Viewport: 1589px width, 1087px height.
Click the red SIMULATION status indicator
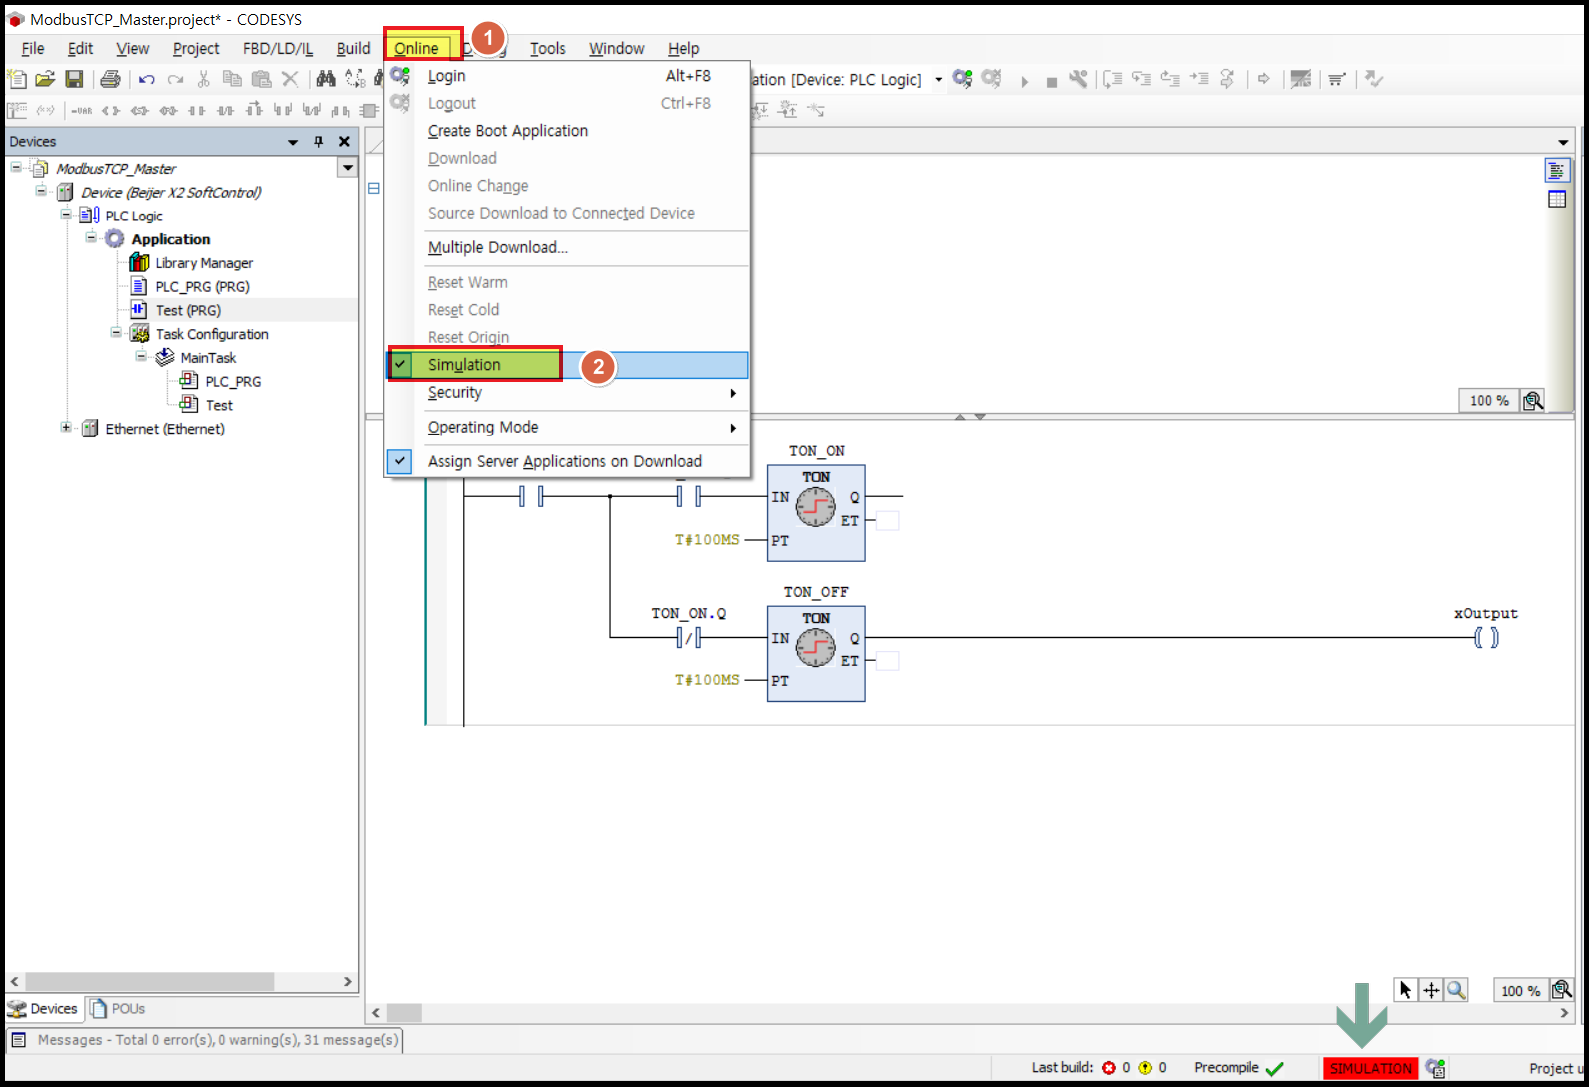click(x=1370, y=1068)
